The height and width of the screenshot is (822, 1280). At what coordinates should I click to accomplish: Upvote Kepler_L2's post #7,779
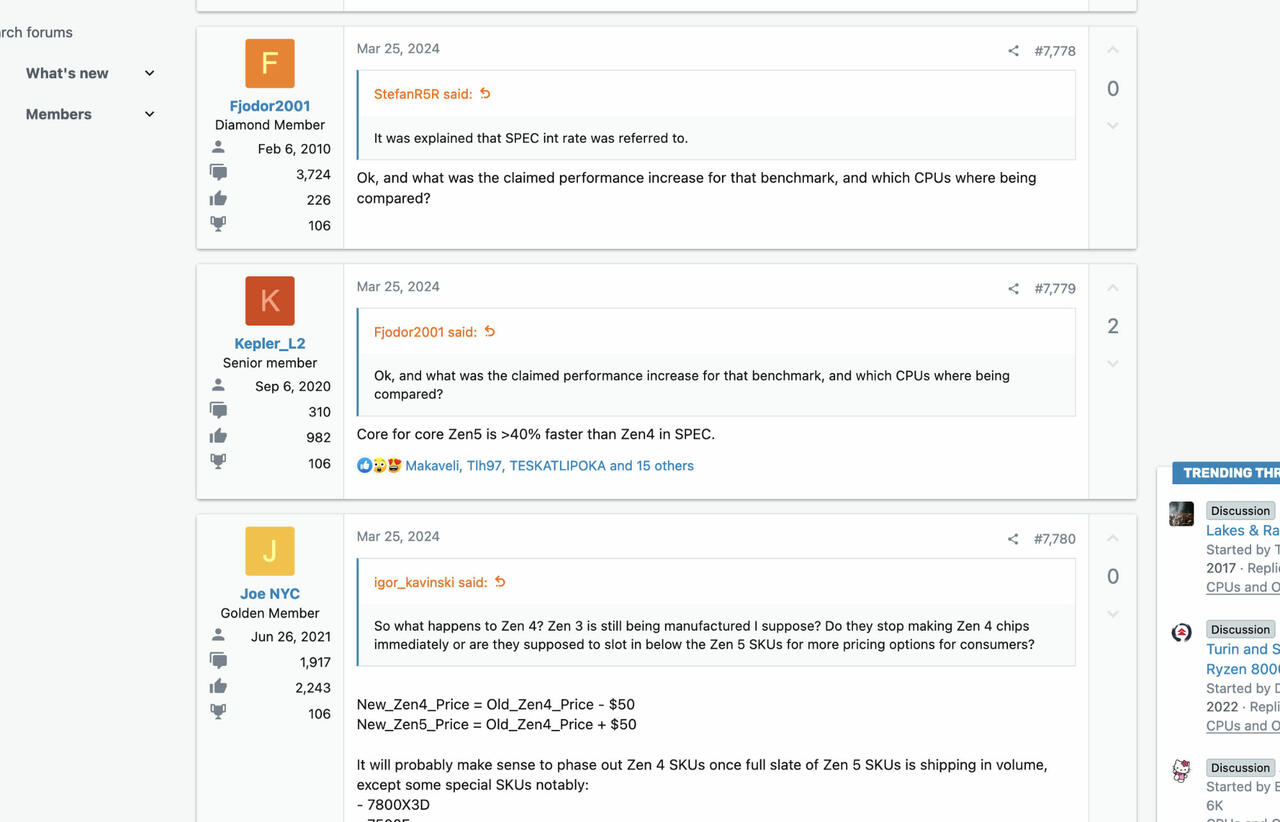click(1113, 288)
